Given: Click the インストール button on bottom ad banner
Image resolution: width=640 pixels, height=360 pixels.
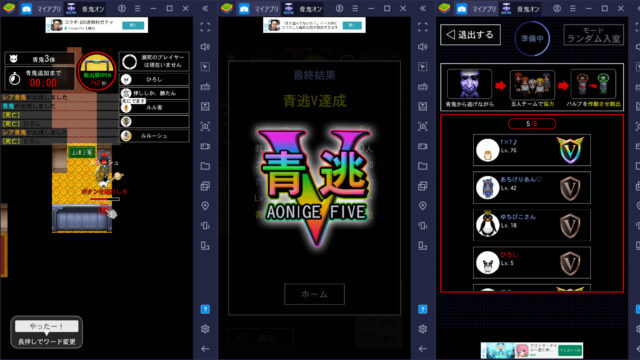Looking at the screenshot, I should coord(570,351).
